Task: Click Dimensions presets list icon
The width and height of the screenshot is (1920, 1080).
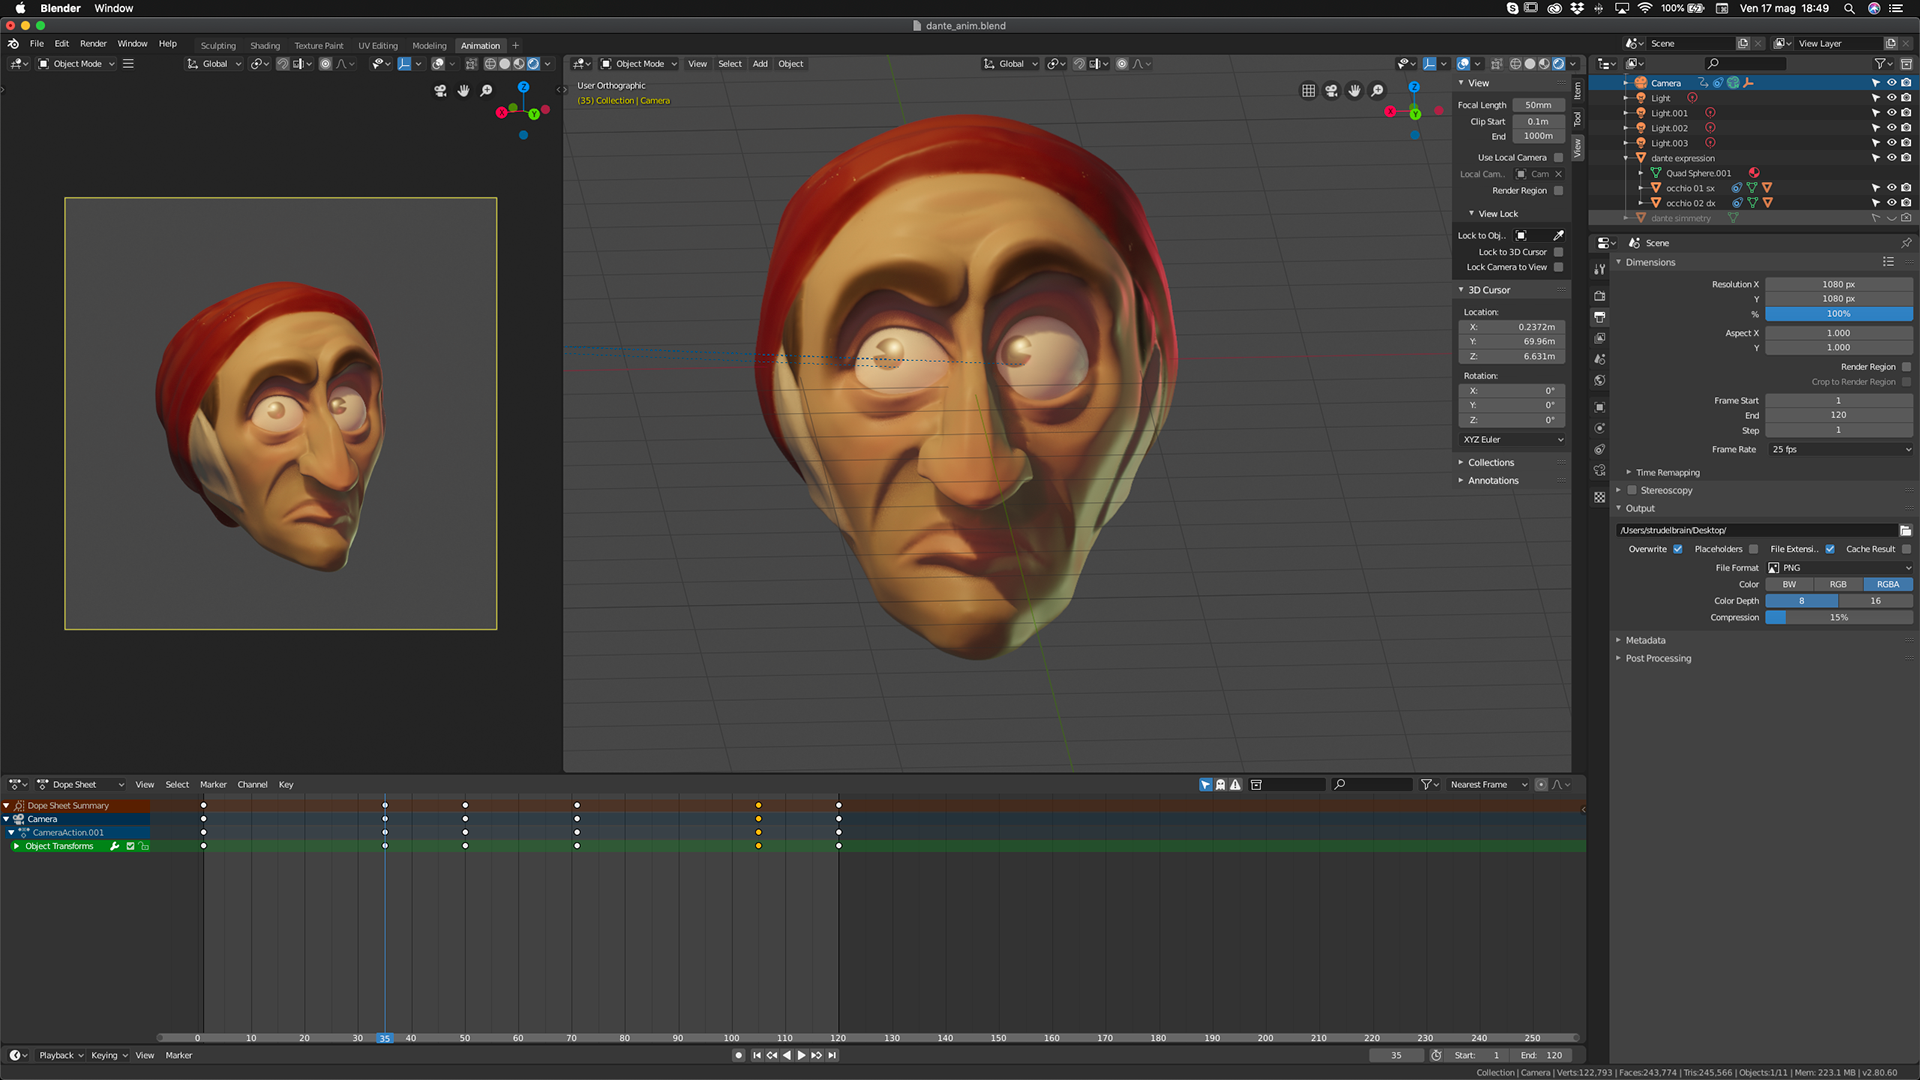Action: point(1888,262)
